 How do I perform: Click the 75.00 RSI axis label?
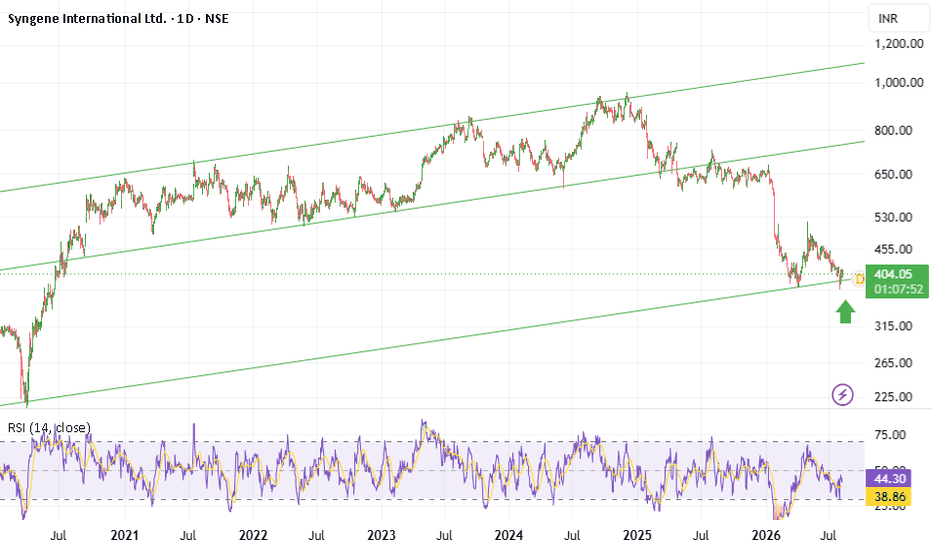tap(890, 435)
